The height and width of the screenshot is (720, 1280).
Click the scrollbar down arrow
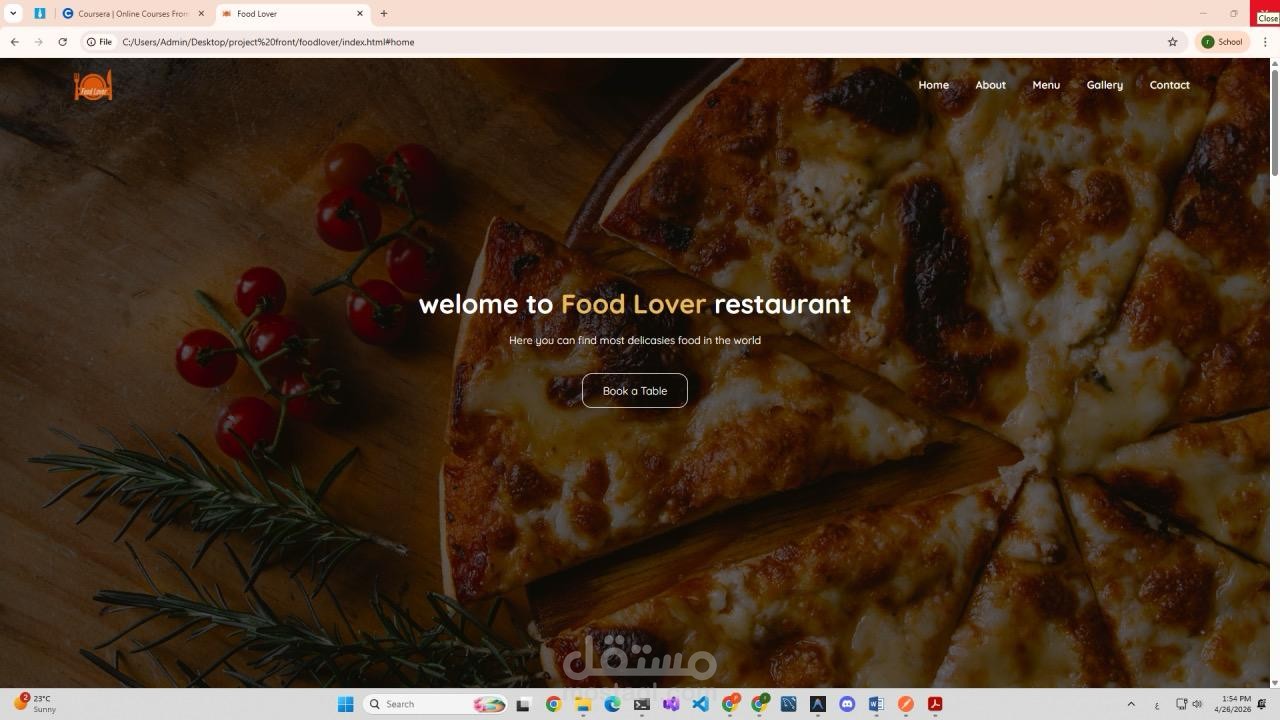coord(1274,681)
